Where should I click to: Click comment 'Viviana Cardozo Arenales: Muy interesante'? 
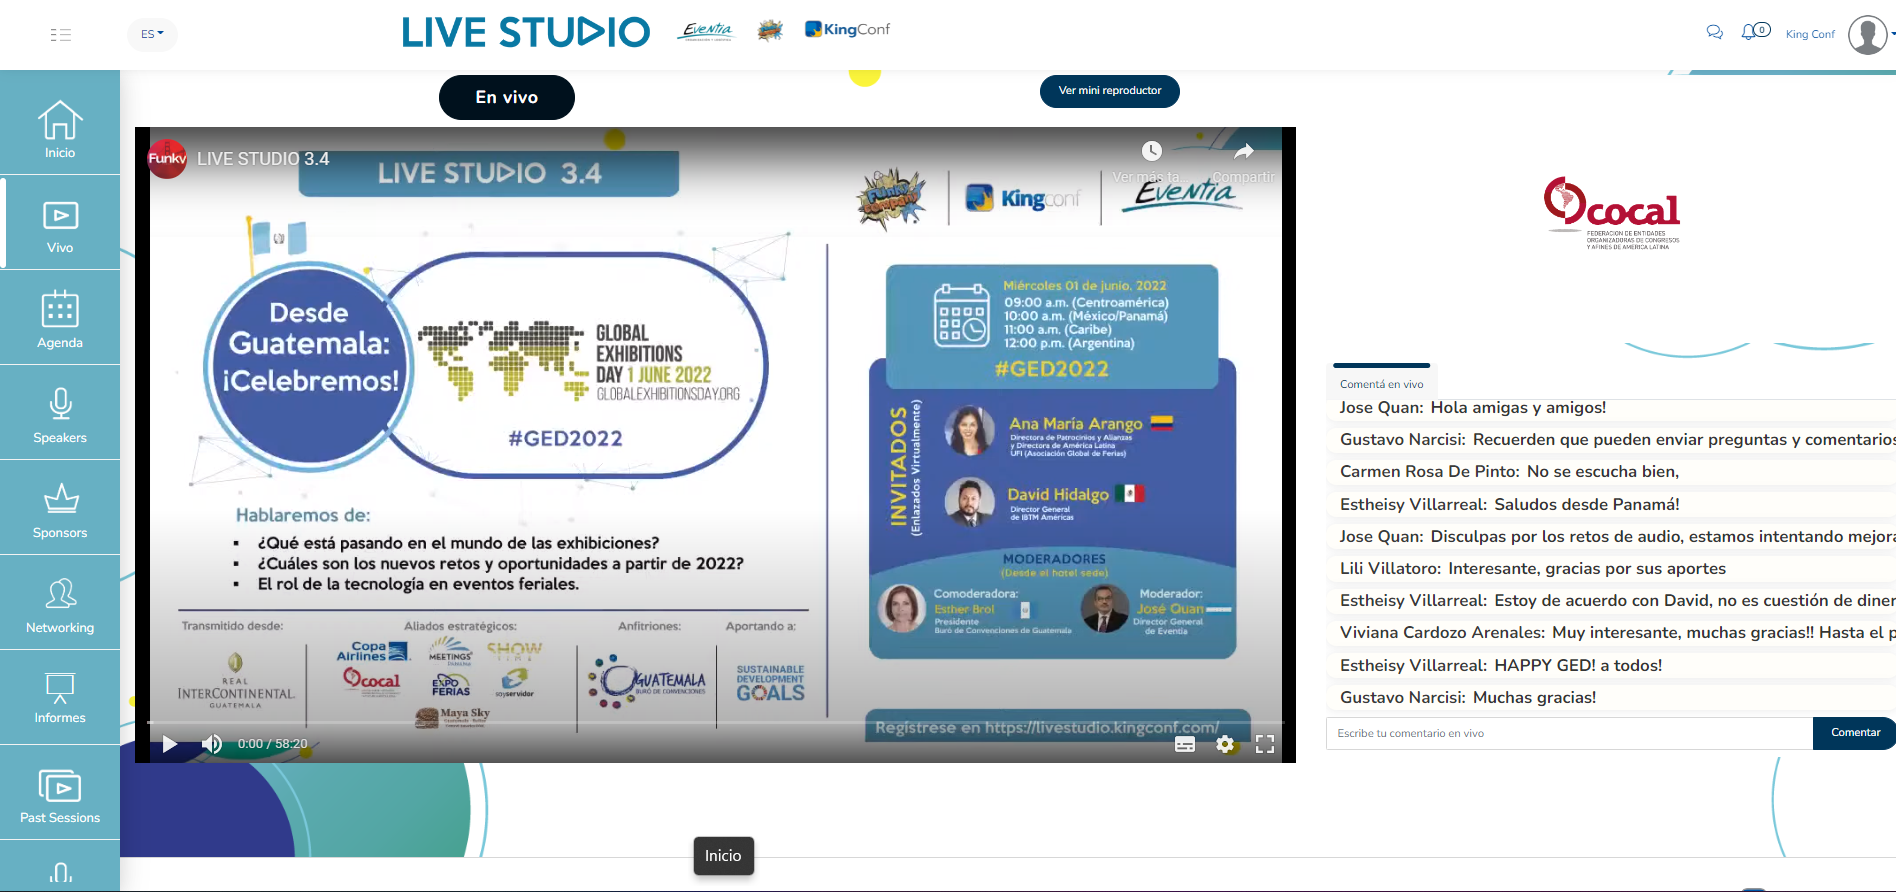[1618, 632]
